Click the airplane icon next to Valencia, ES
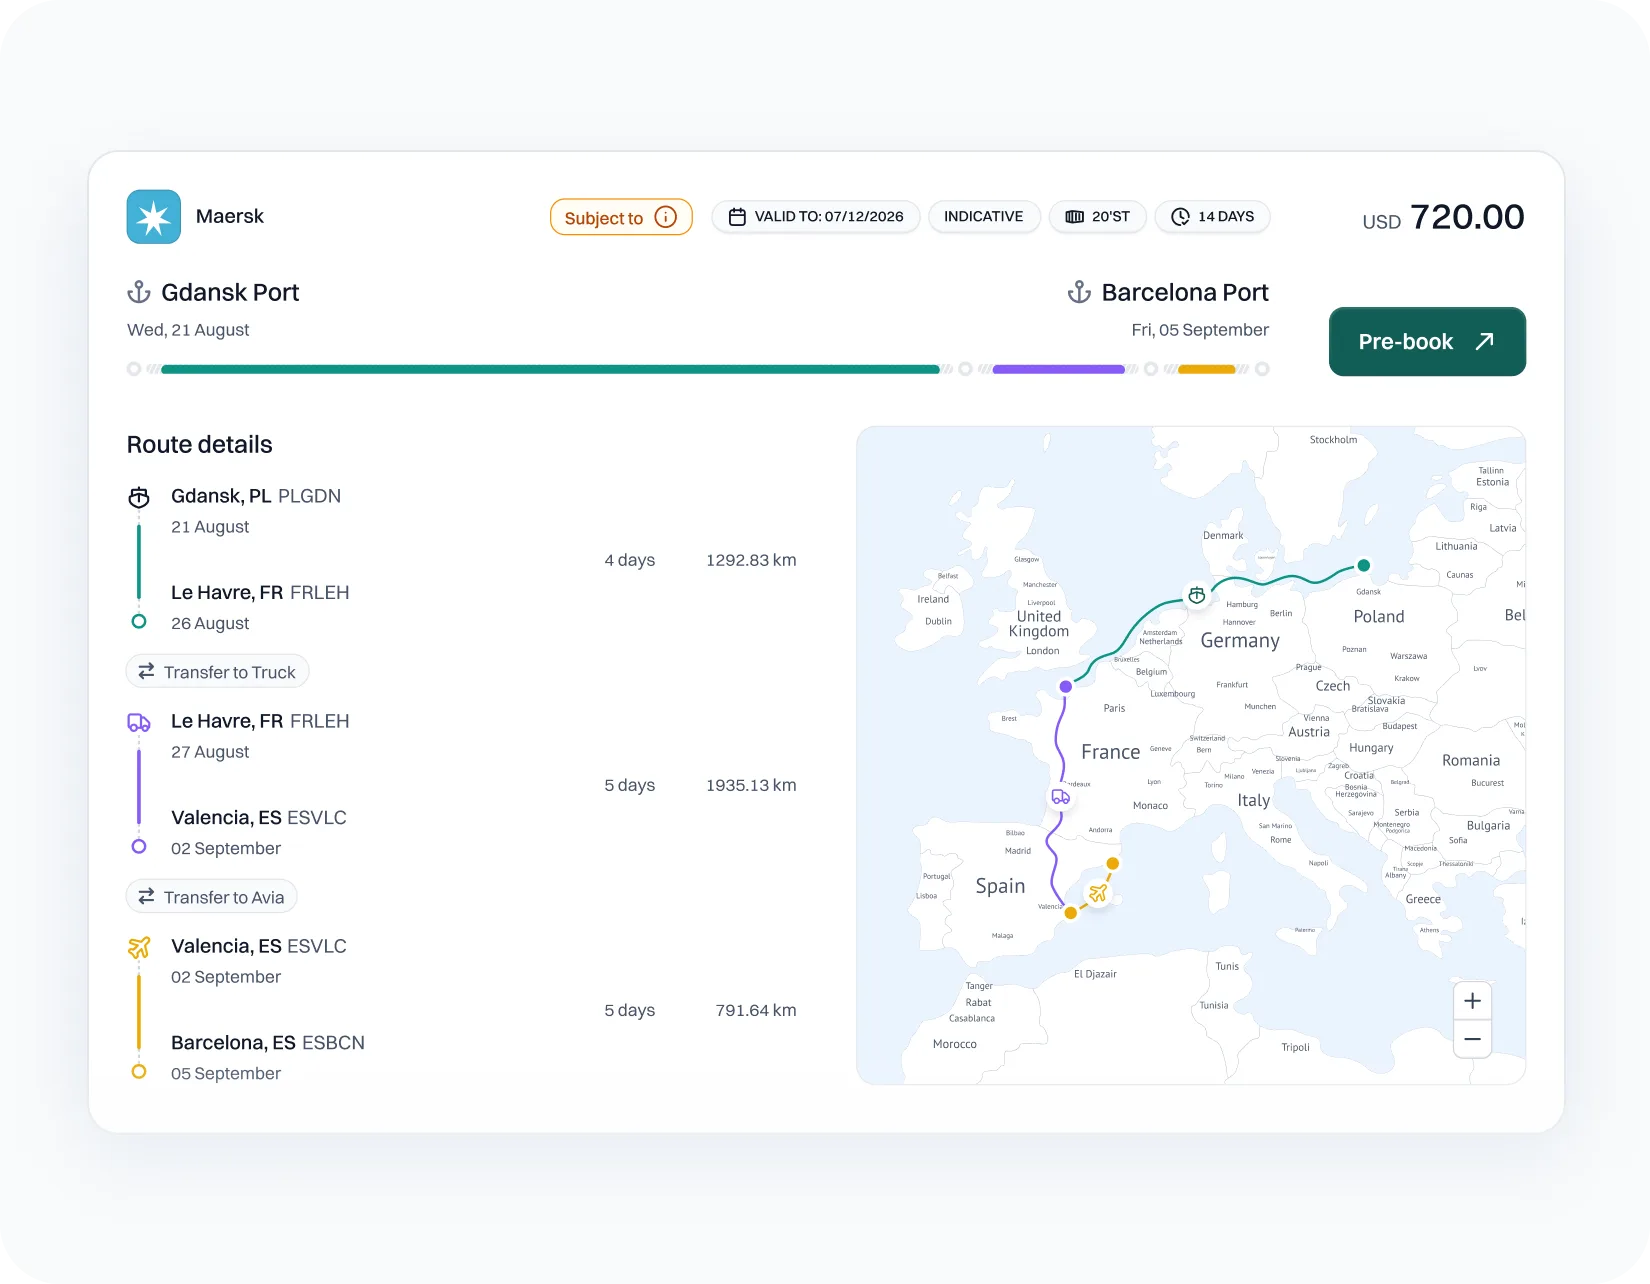 139,947
